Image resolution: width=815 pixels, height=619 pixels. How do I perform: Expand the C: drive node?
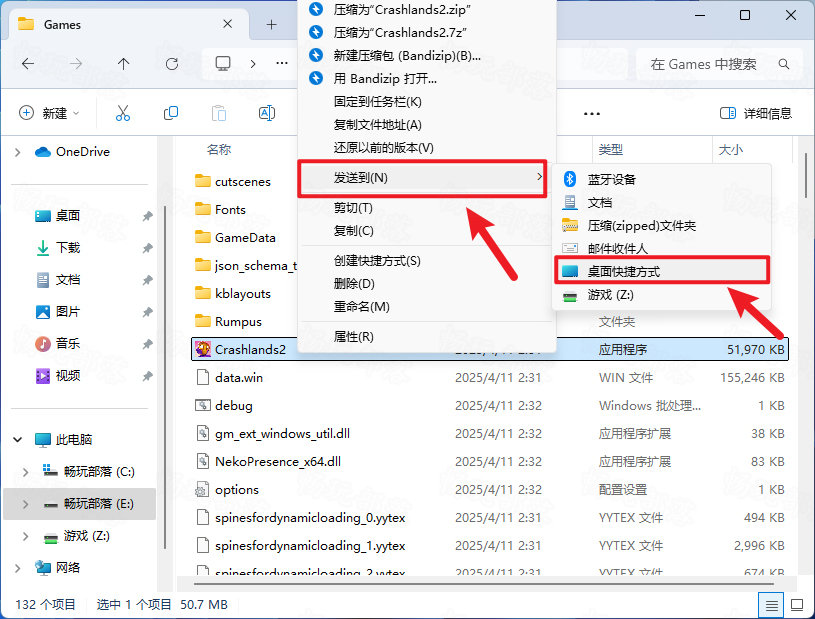pos(25,472)
